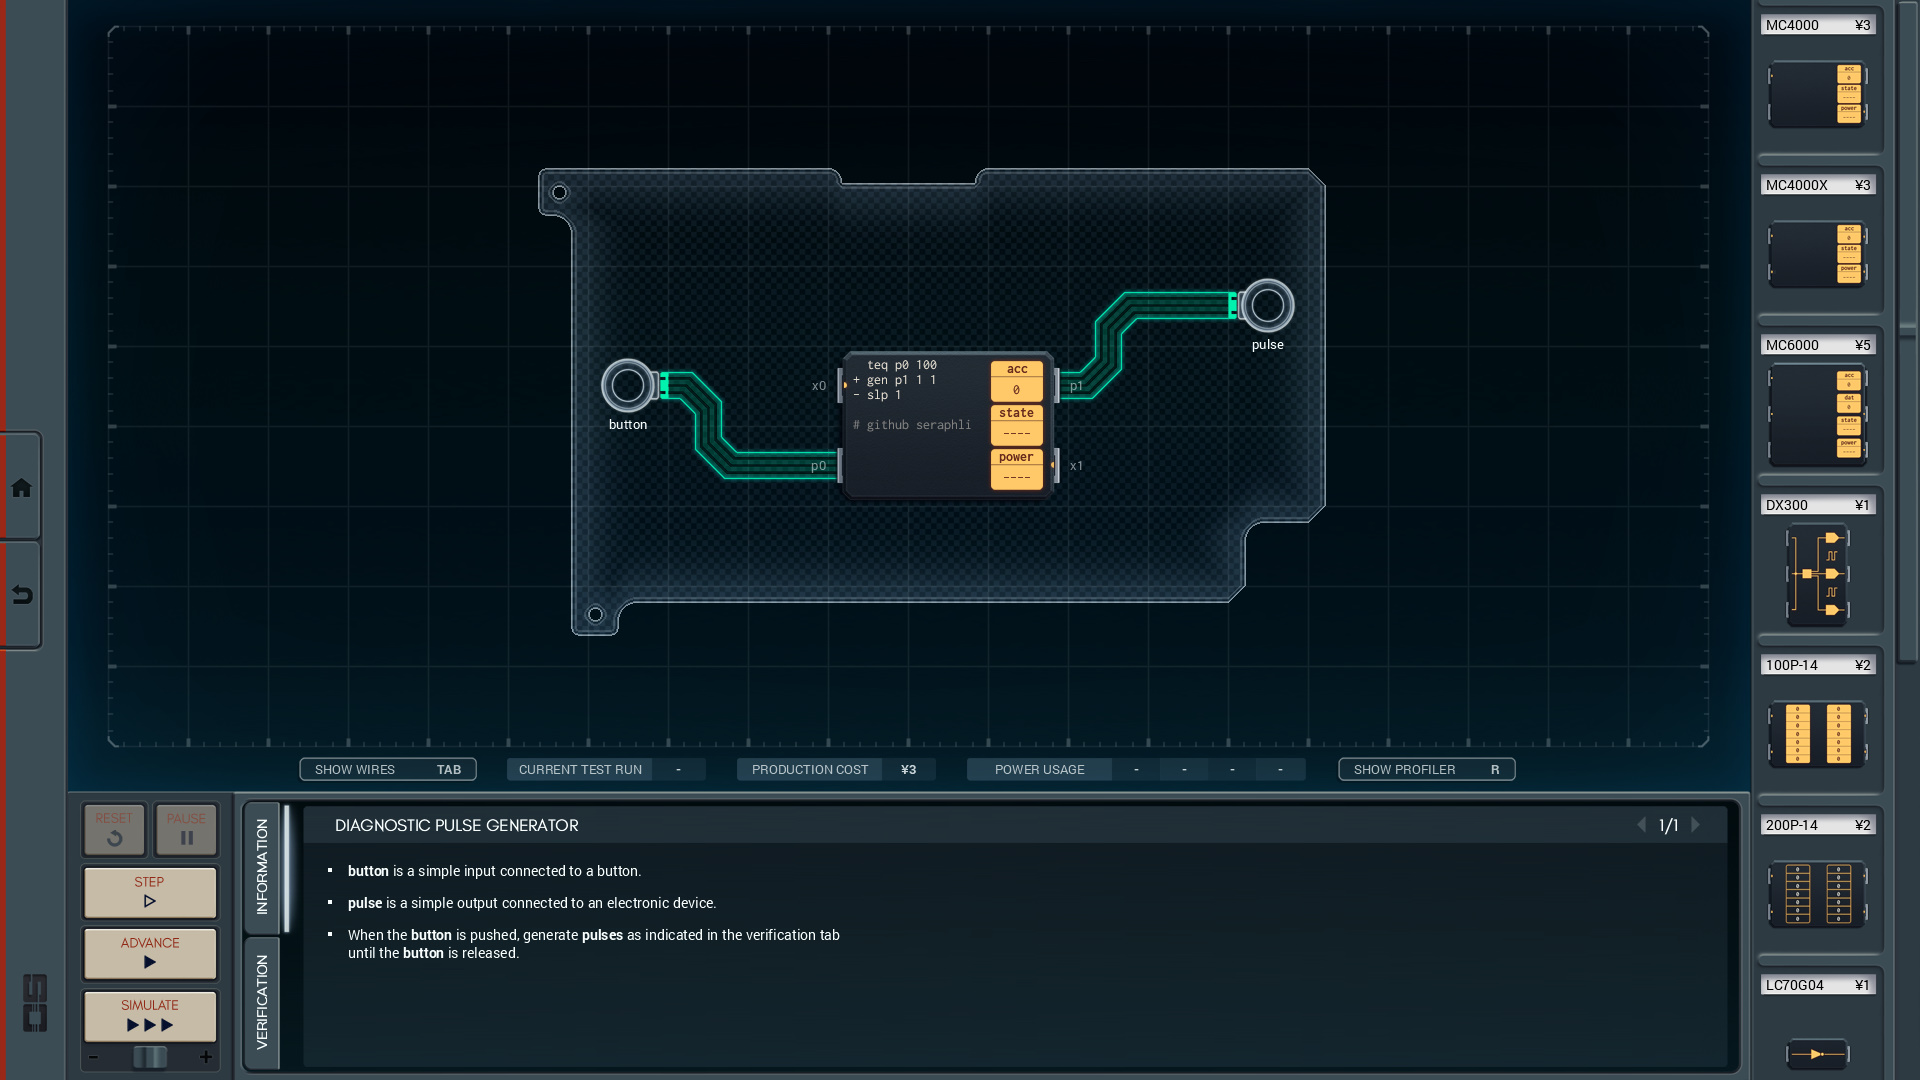The width and height of the screenshot is (1920, 1080).
Task: Go to previous information page arrow
Action: 1641,825
